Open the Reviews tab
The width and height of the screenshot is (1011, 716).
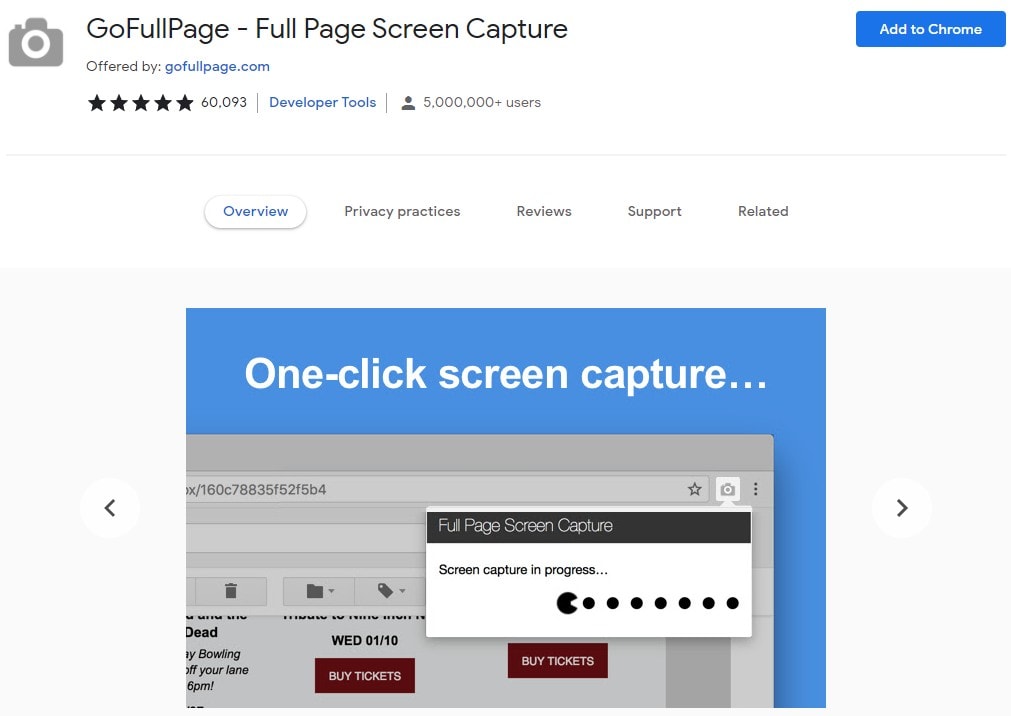click(x=544, y=212)
